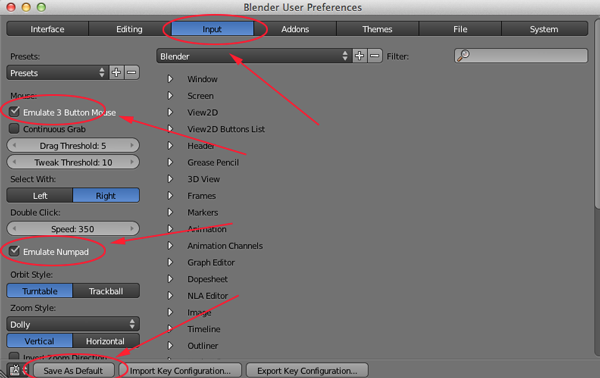Click the Drag Threshold value slider
This screenshot has width=600, height=378.
point(73,145)
